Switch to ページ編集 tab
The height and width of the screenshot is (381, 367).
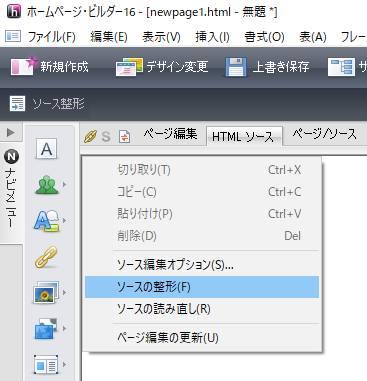point(170,134)
